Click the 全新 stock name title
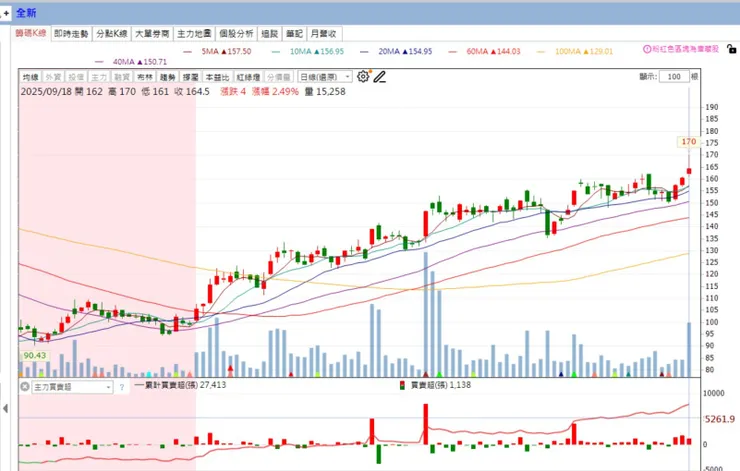 point(26,13)
